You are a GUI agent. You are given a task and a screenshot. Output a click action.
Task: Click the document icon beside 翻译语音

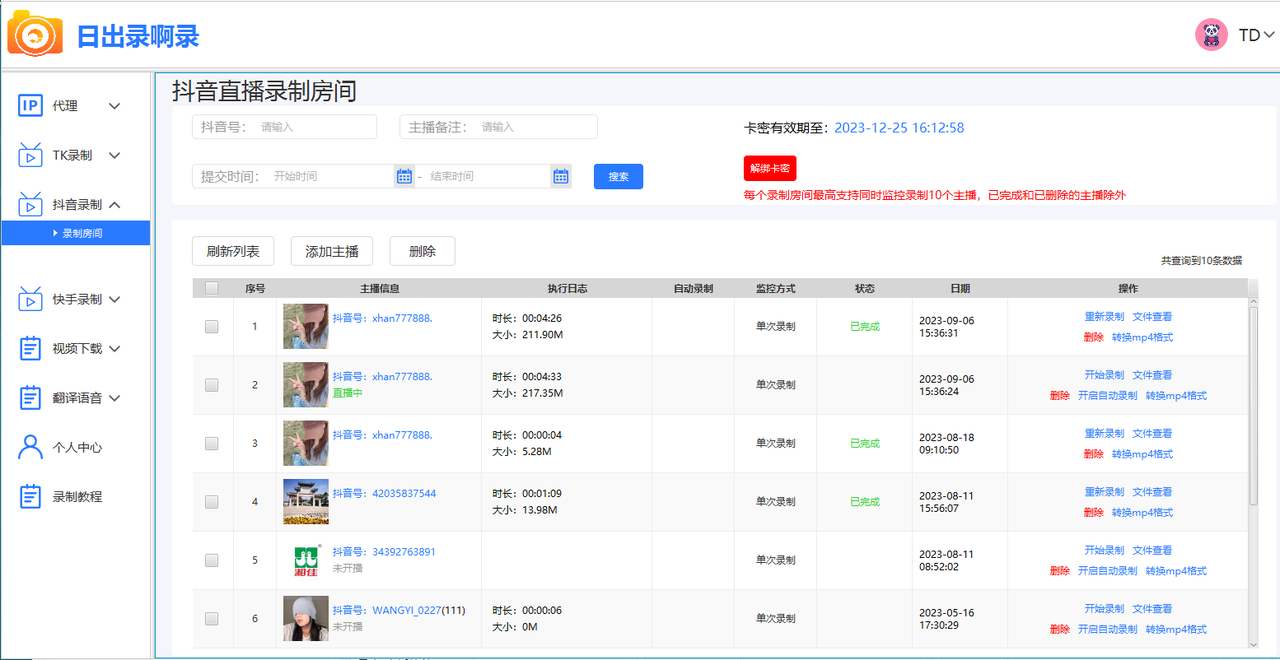tap(31, 397)
